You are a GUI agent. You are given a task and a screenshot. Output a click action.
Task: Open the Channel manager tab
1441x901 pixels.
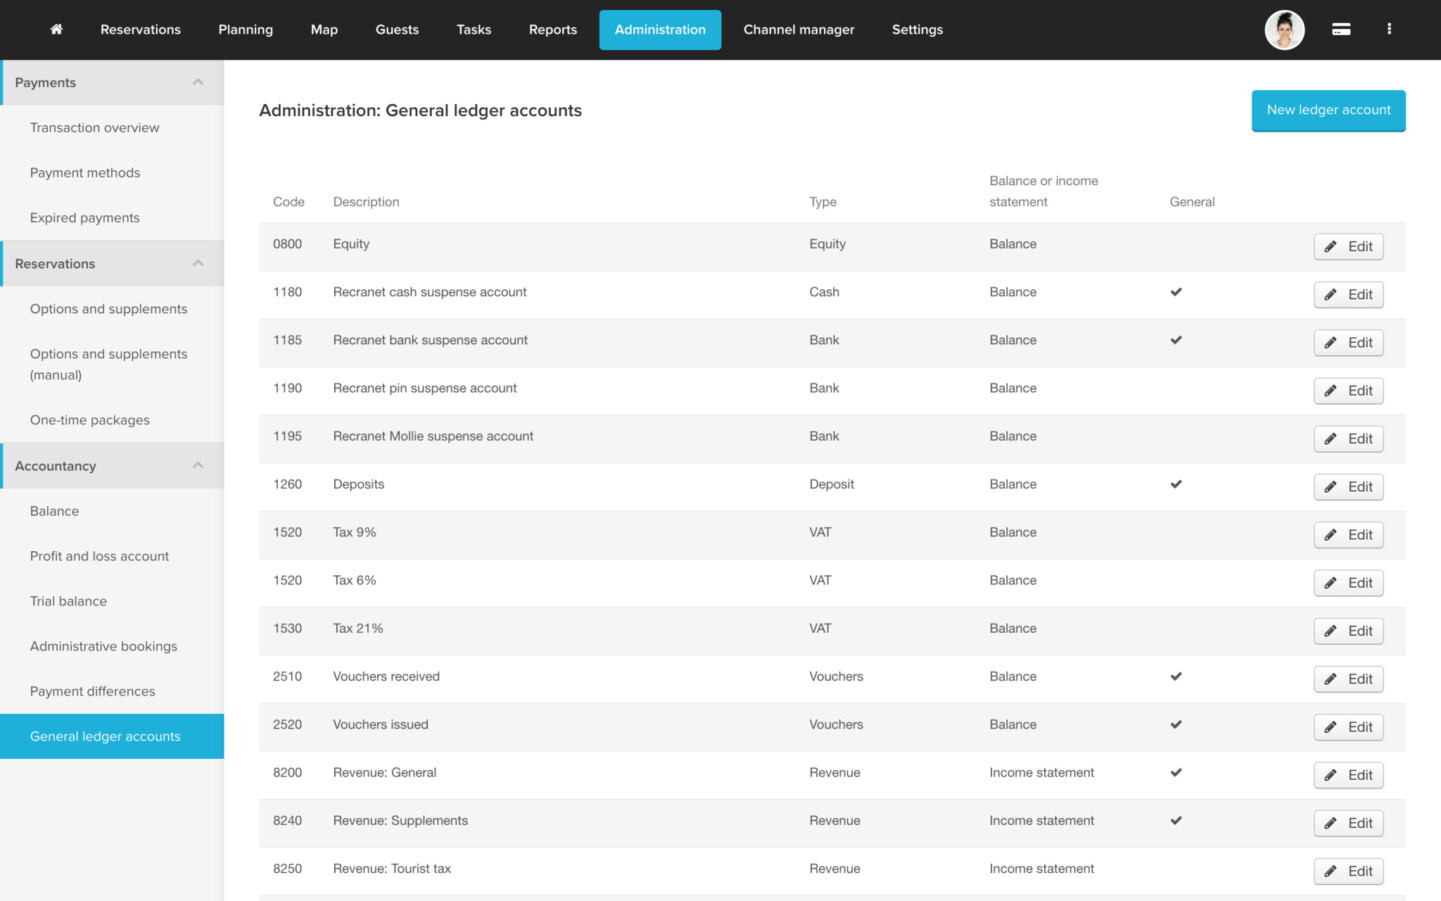(x=798, y=30)
